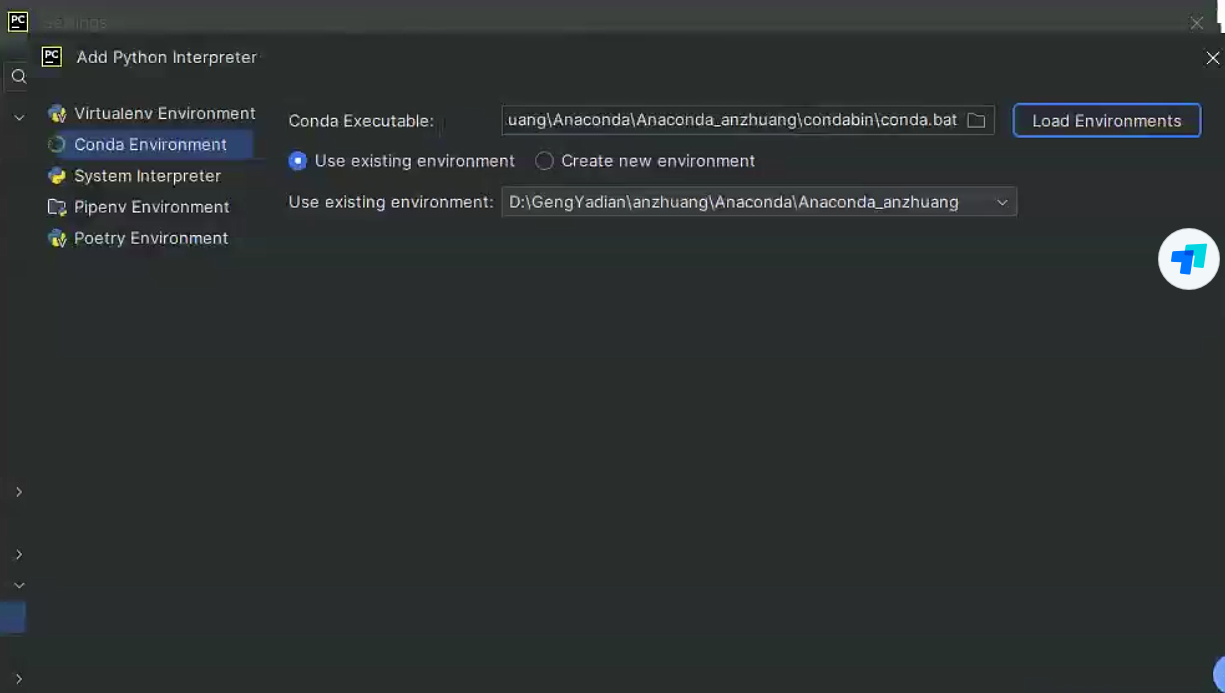Open the floating blue assistant bubble
1225x693 pixels.
(x=1189, y=260)
